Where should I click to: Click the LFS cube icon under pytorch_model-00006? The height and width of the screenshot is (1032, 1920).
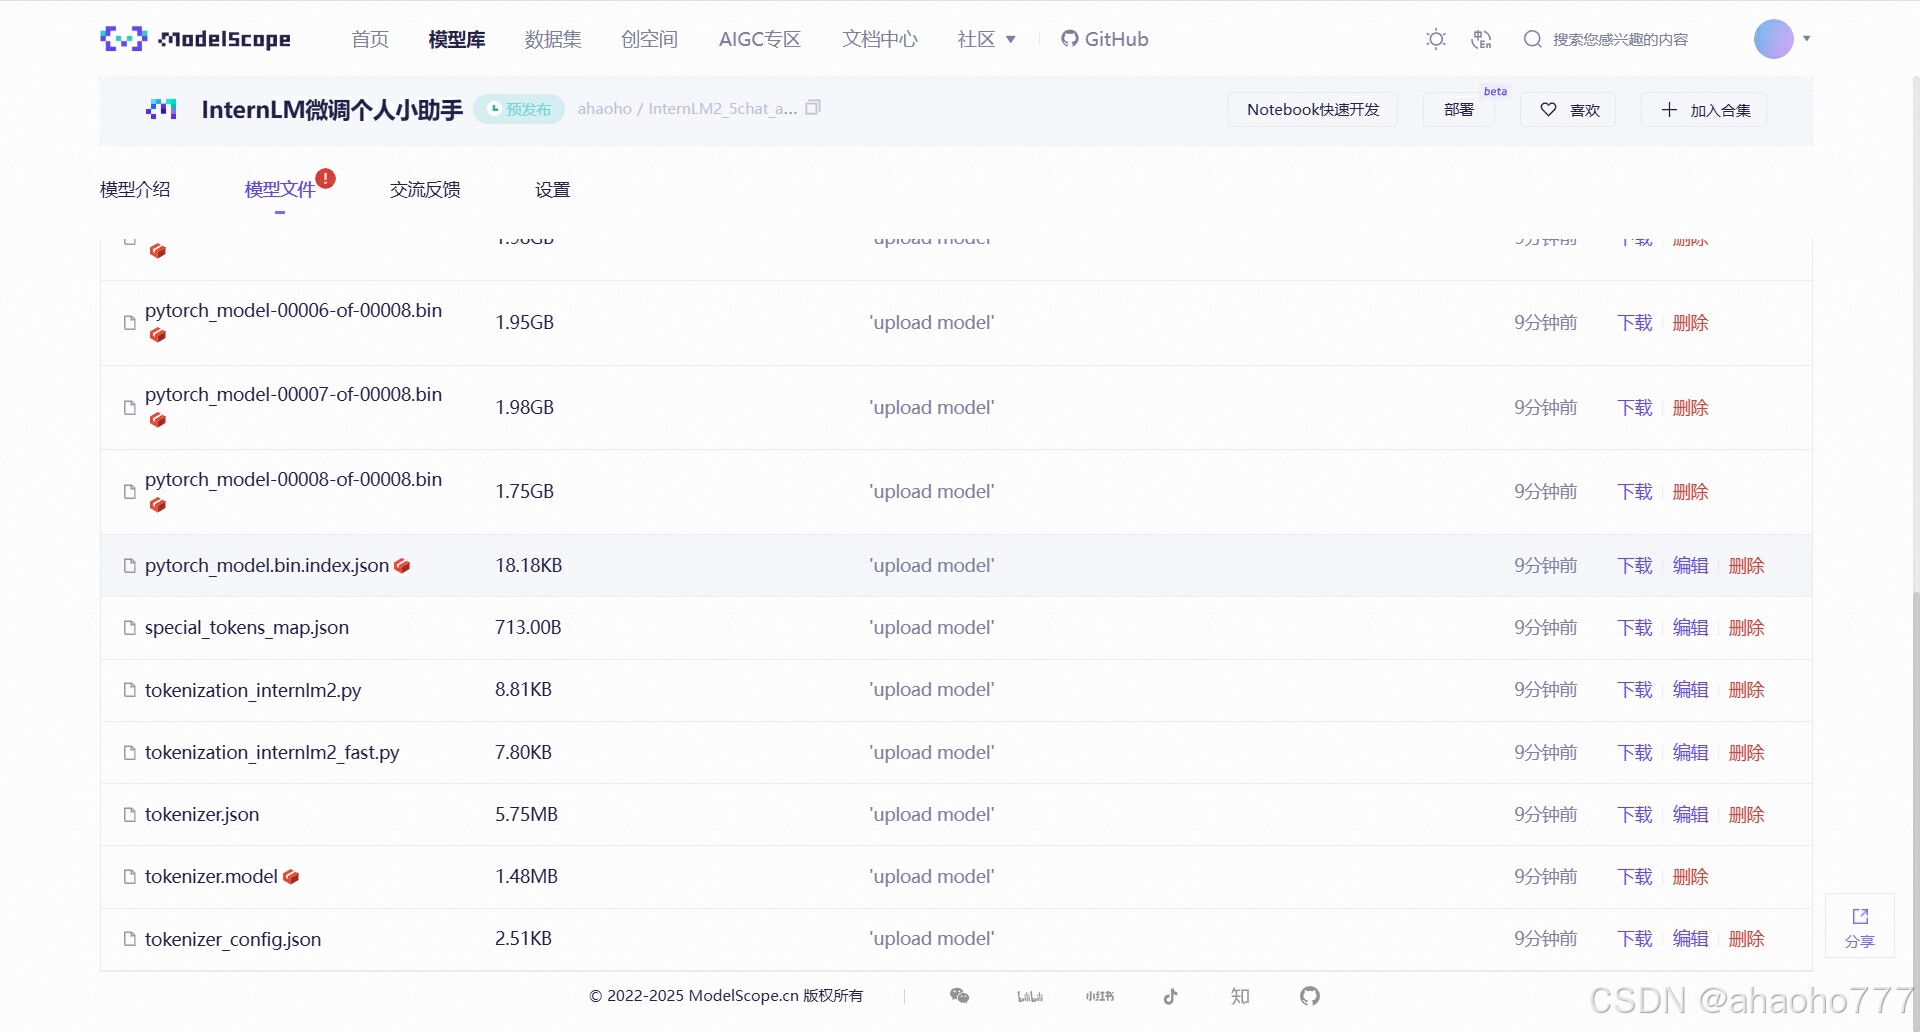click(x=157, y=335)
